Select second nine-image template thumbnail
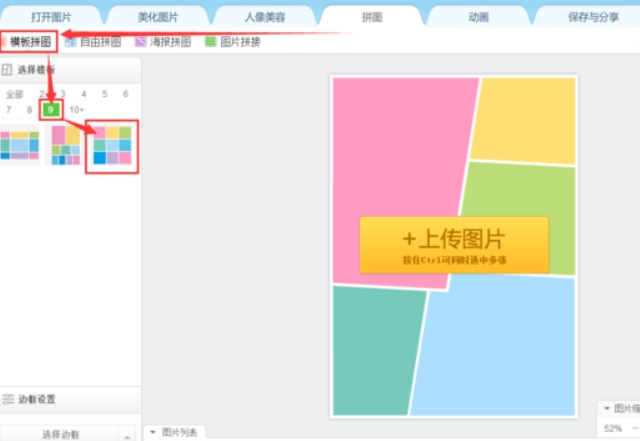 [x=65, y=145]
